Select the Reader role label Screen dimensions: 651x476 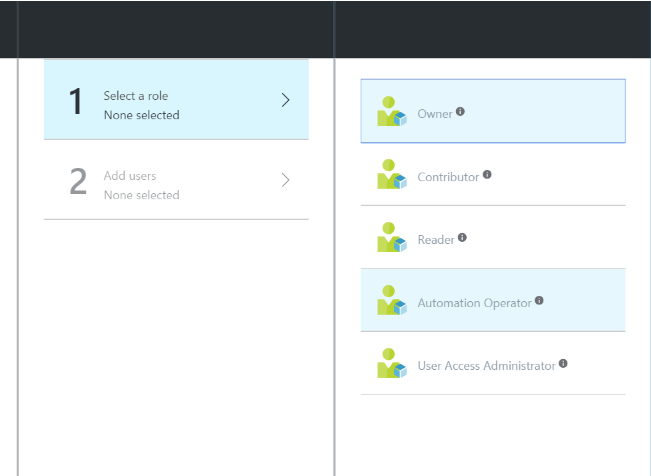[436, 240]
